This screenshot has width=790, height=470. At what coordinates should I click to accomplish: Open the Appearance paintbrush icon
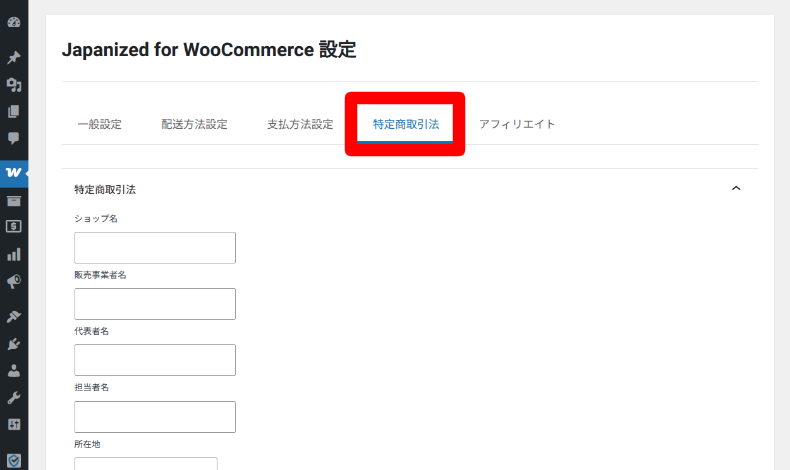point(14,316)
